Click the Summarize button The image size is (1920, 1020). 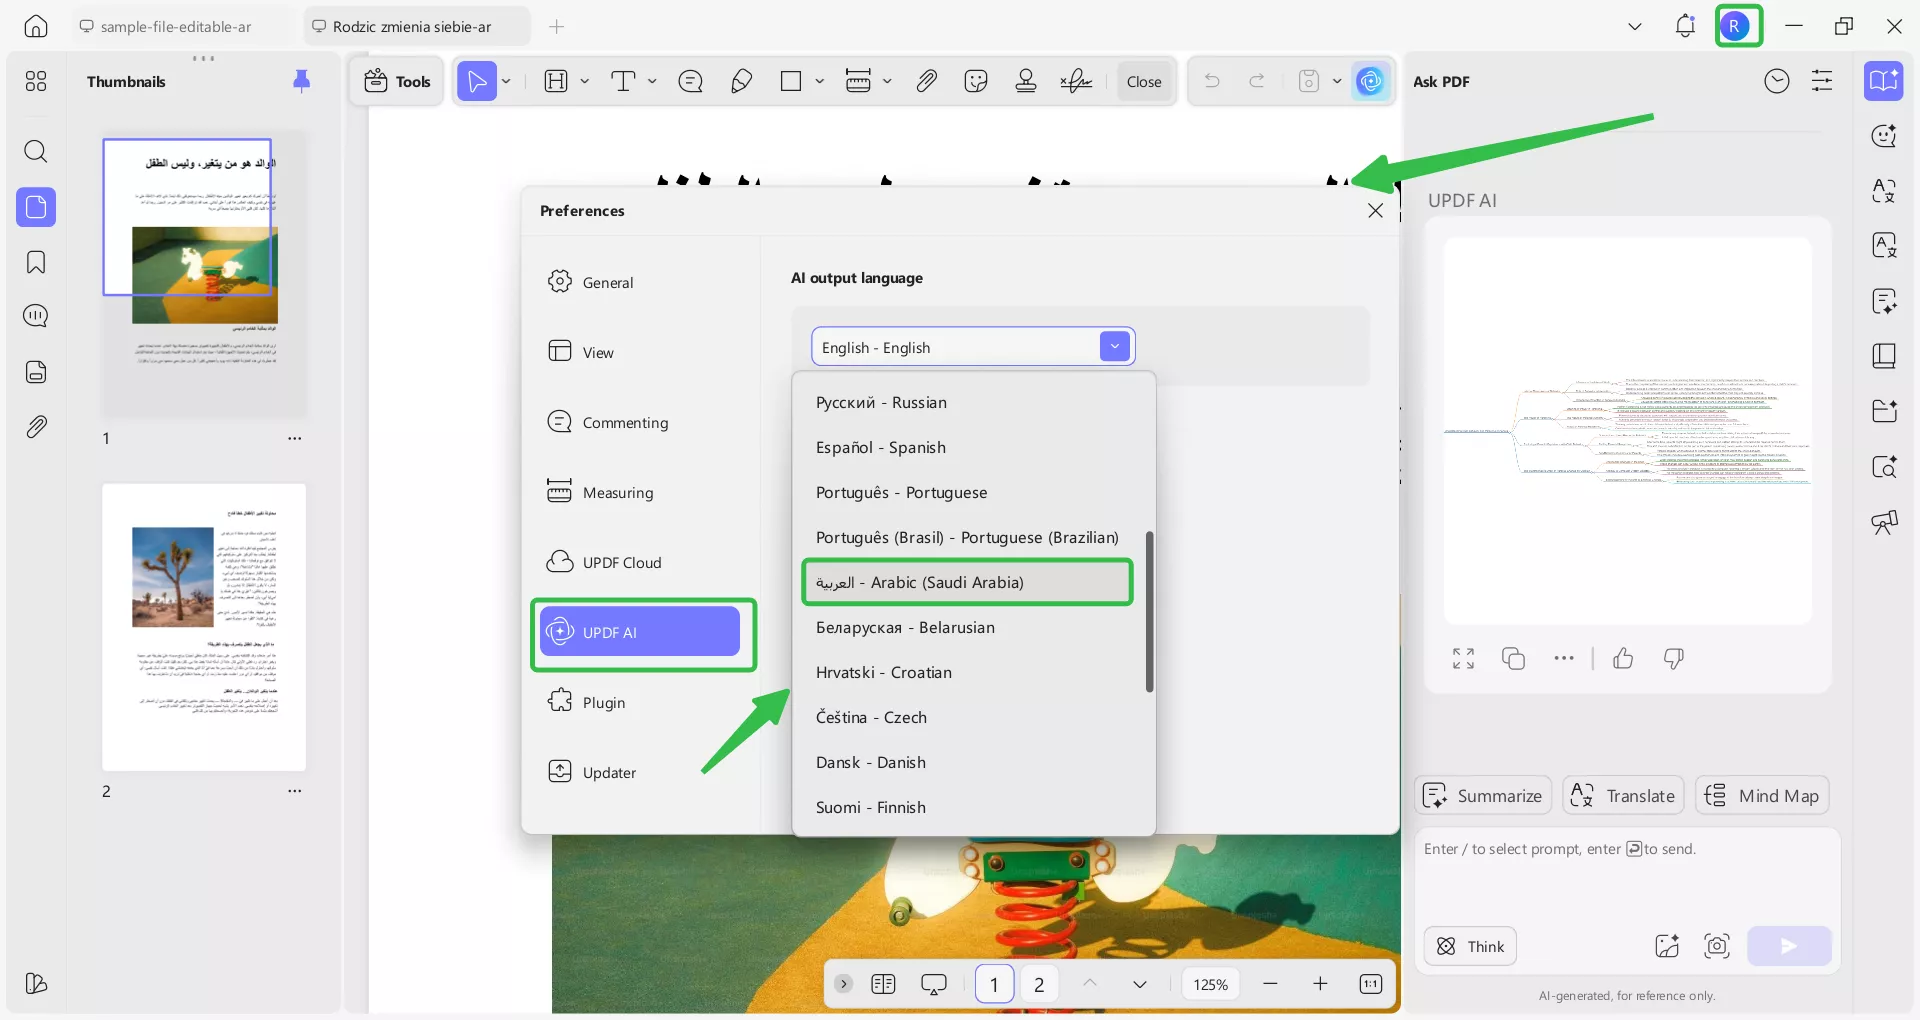[x=1483, y=795]
